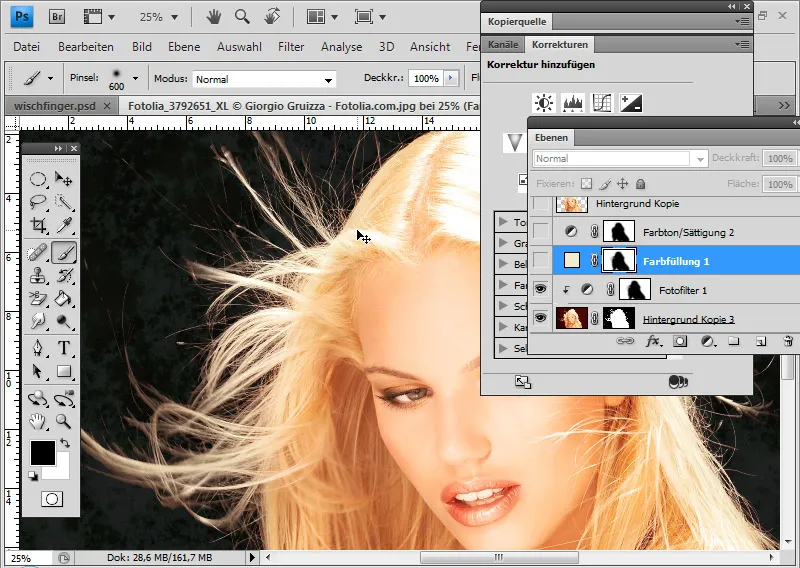Click the foreground color swatch
Image resolution: width=800 pixels, height=568 pixels.
point(43,453)
